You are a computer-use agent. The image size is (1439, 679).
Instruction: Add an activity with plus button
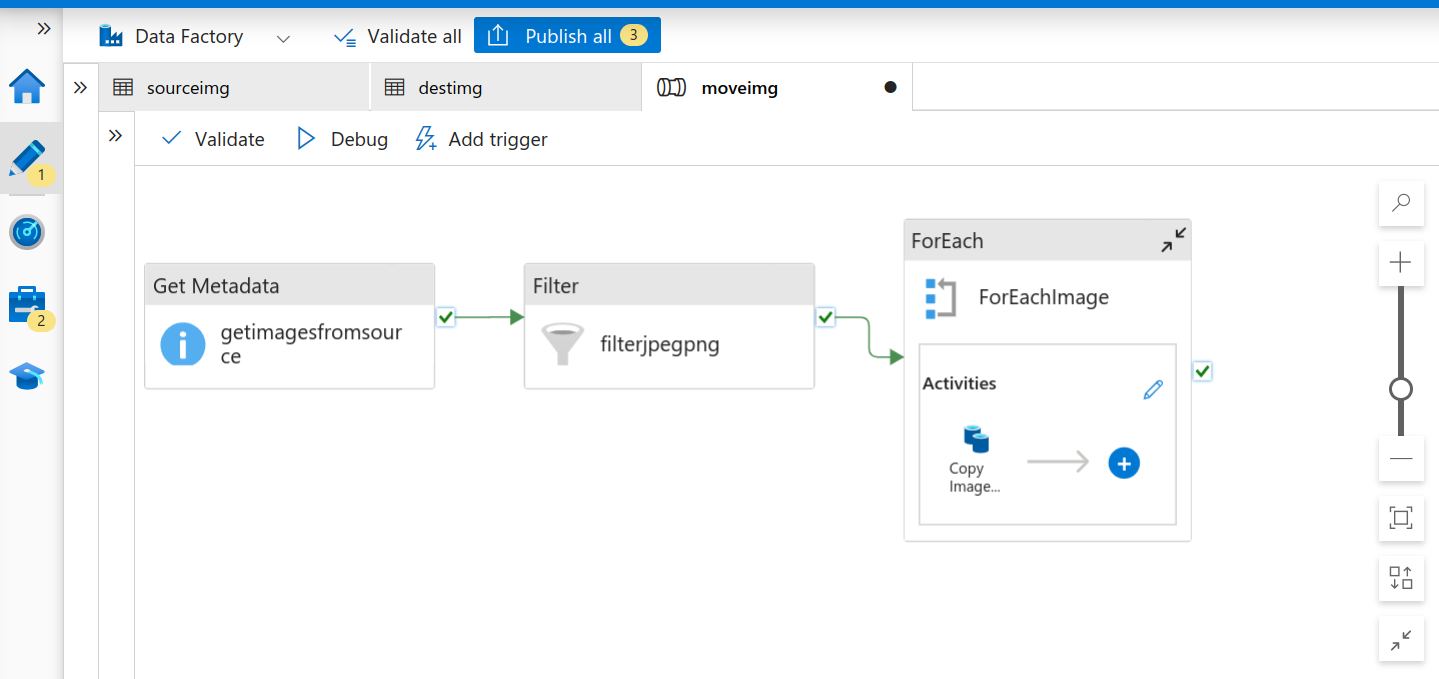pos(1124,463)
